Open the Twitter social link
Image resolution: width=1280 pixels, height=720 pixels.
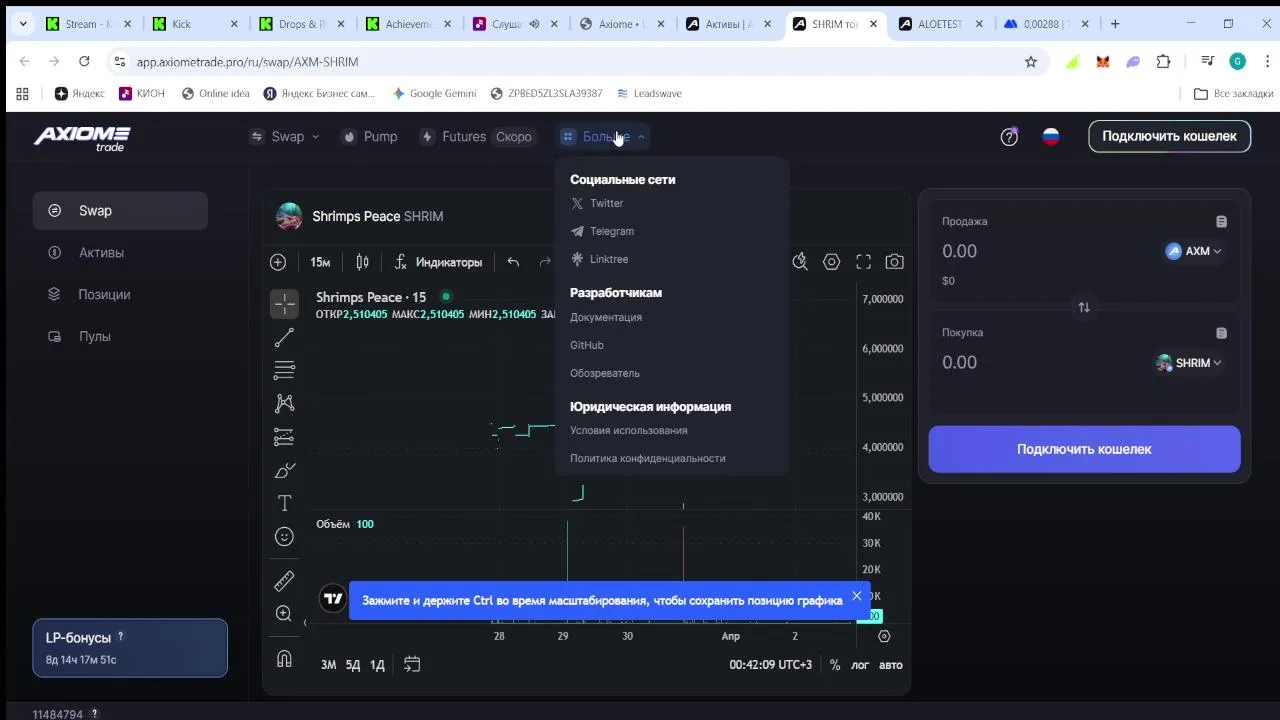click(597, 203)
